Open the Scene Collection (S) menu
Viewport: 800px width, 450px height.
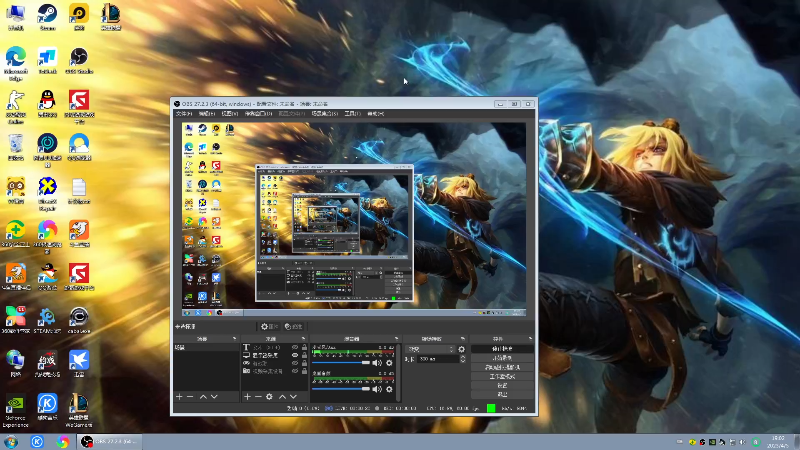(x=324, y=113)
